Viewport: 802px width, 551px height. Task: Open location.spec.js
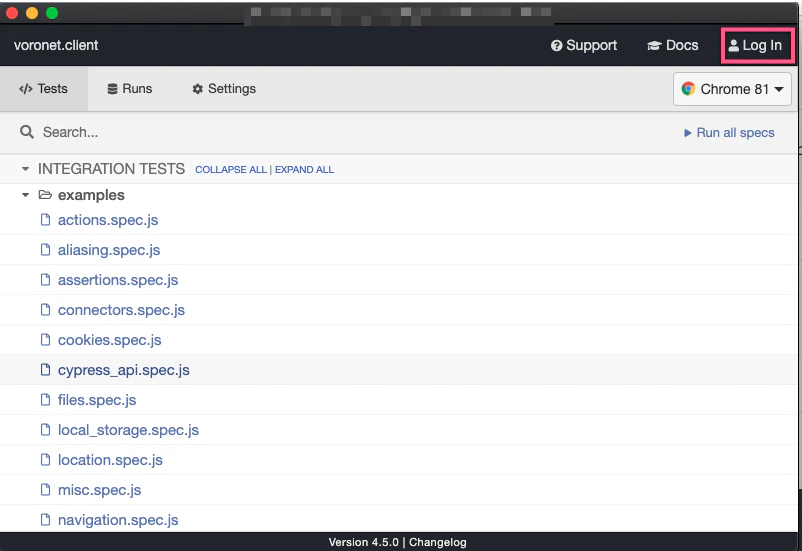tap(110, 460)
